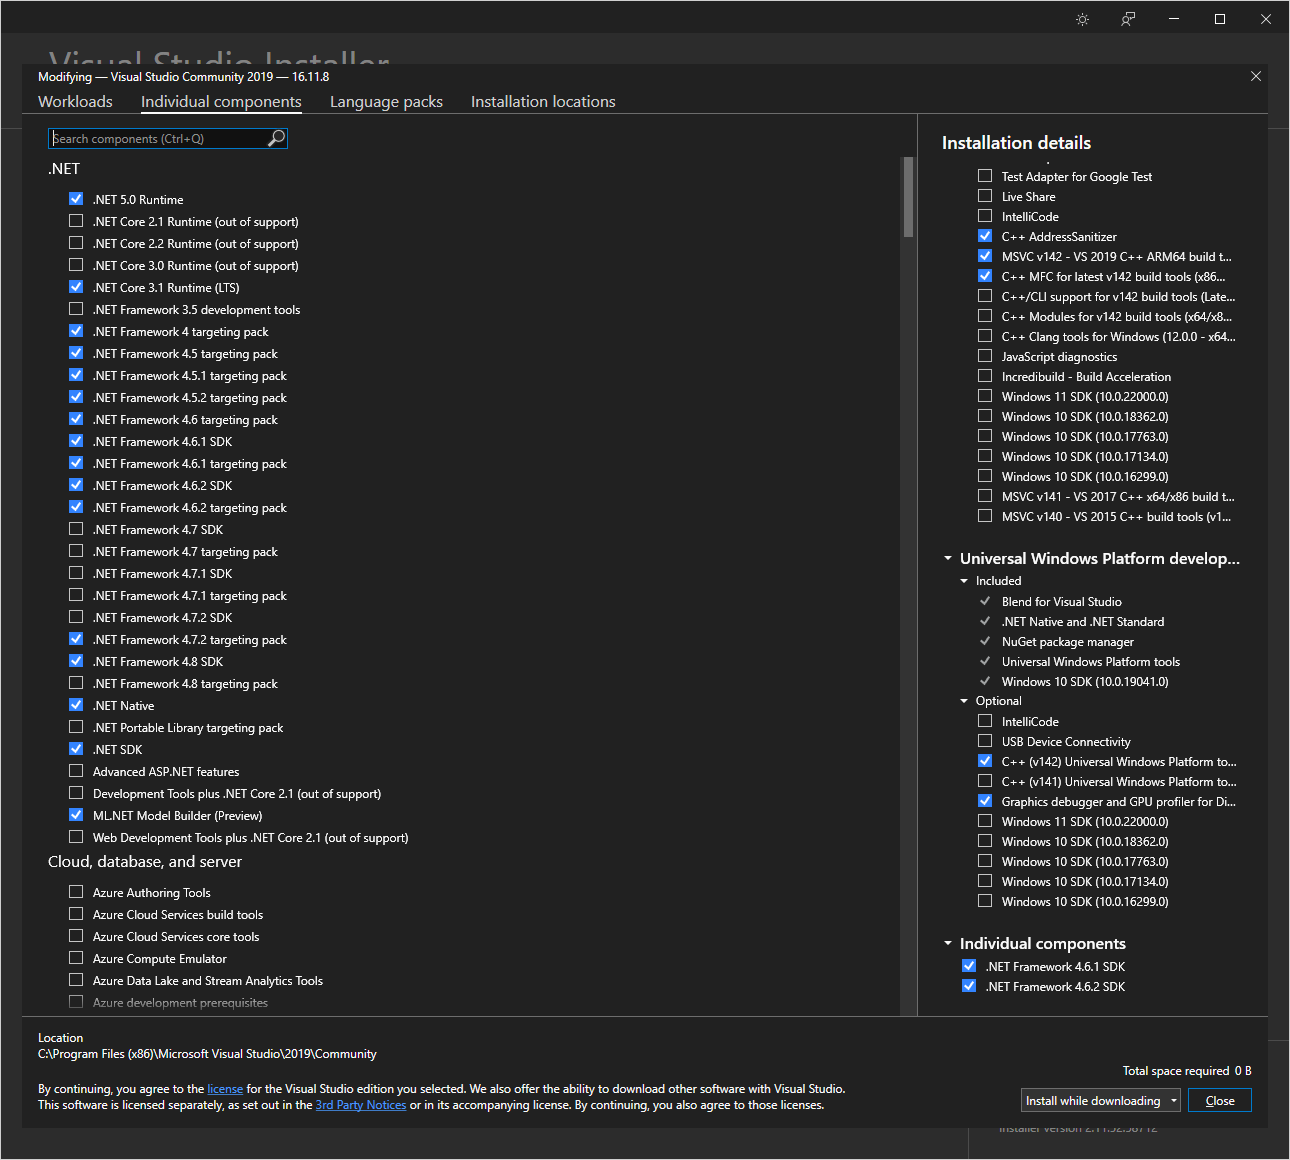Close the Modifying dialog with X
Screen dimensions: 1290x1160
pos(1256,76)
